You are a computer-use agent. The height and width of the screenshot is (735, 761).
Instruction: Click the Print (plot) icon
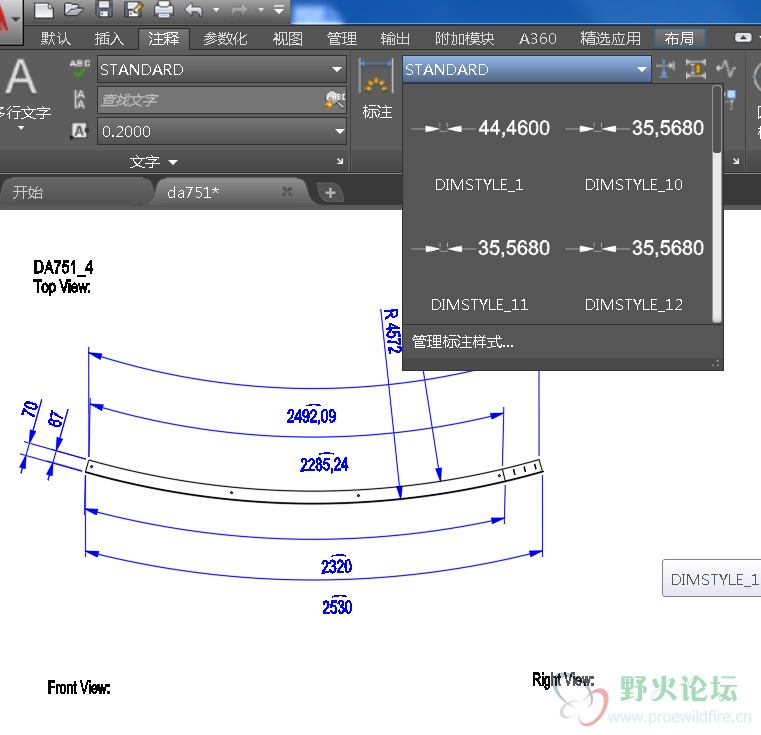[163, 10]
